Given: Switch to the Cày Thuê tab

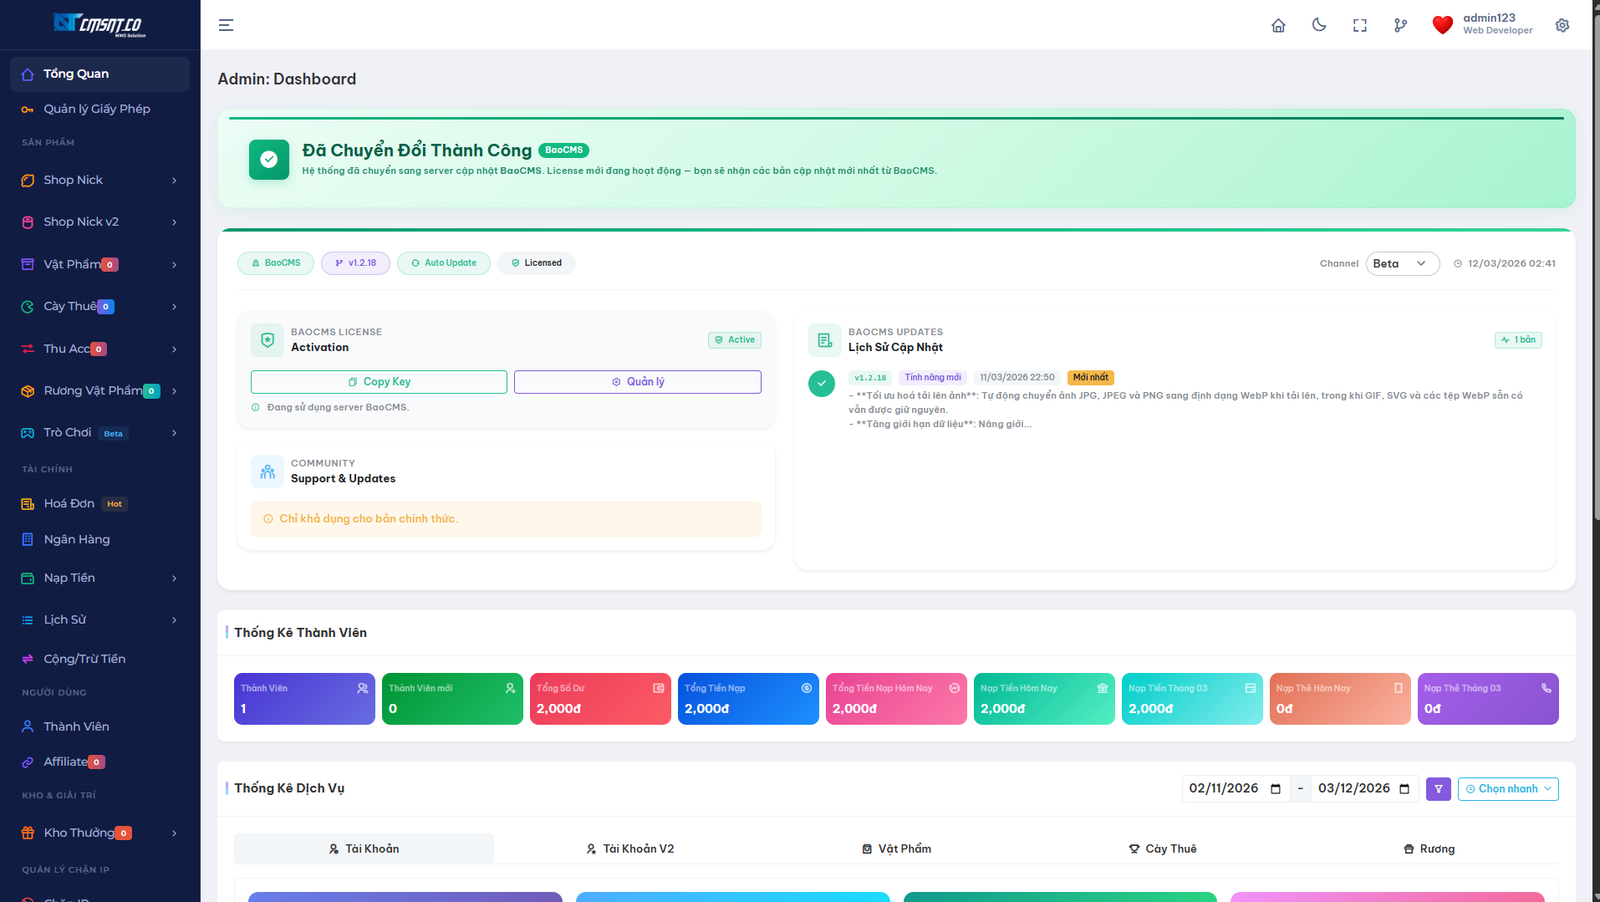Looking at the screenshot, I should [x=1163, y=848].
